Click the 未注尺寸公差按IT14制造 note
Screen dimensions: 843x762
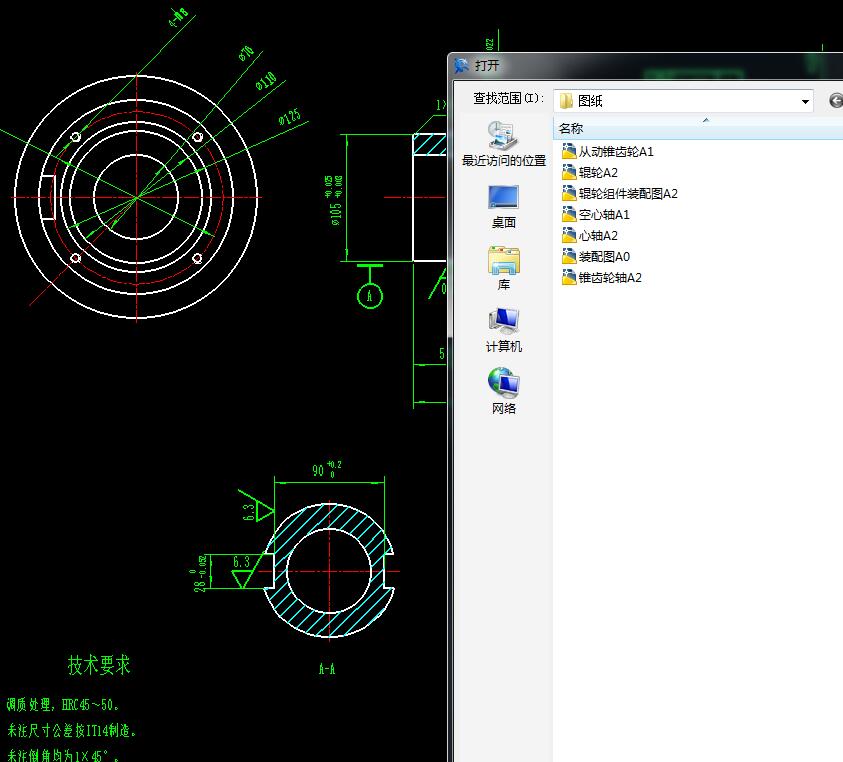pos(72,731)
